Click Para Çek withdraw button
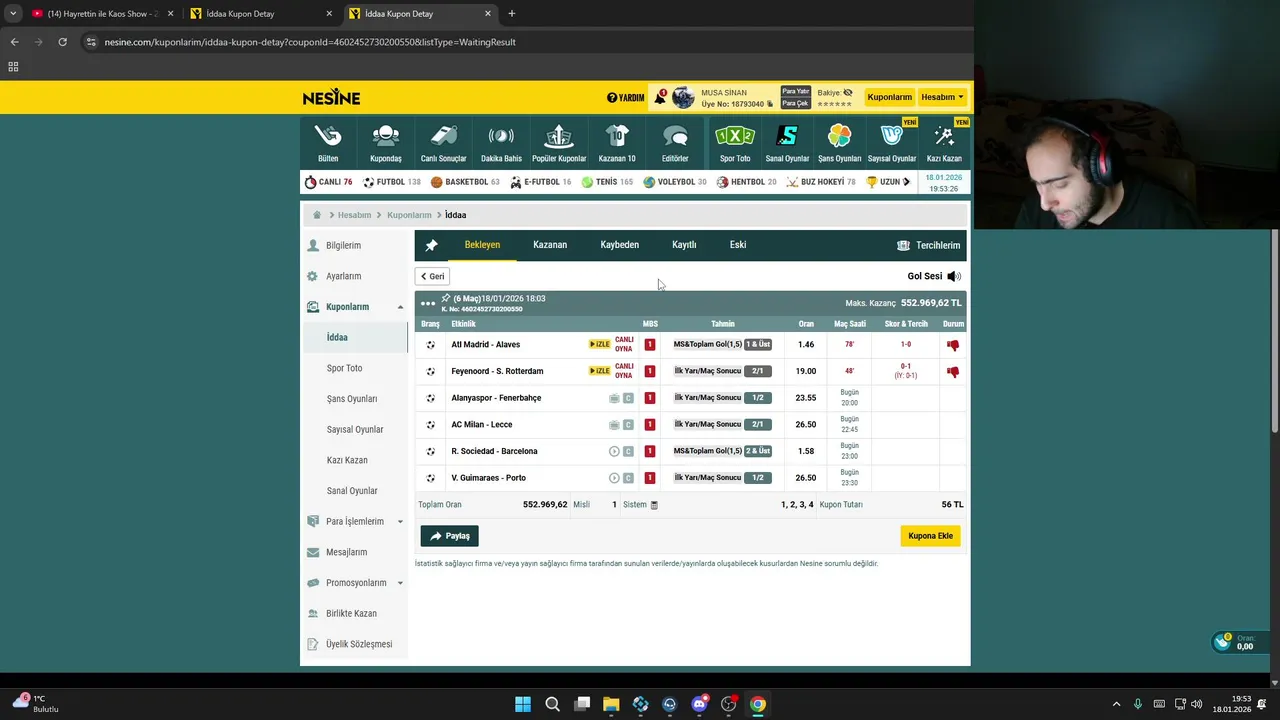The height and width of the screenshot is (720, 1280). (x=795, y=103)
